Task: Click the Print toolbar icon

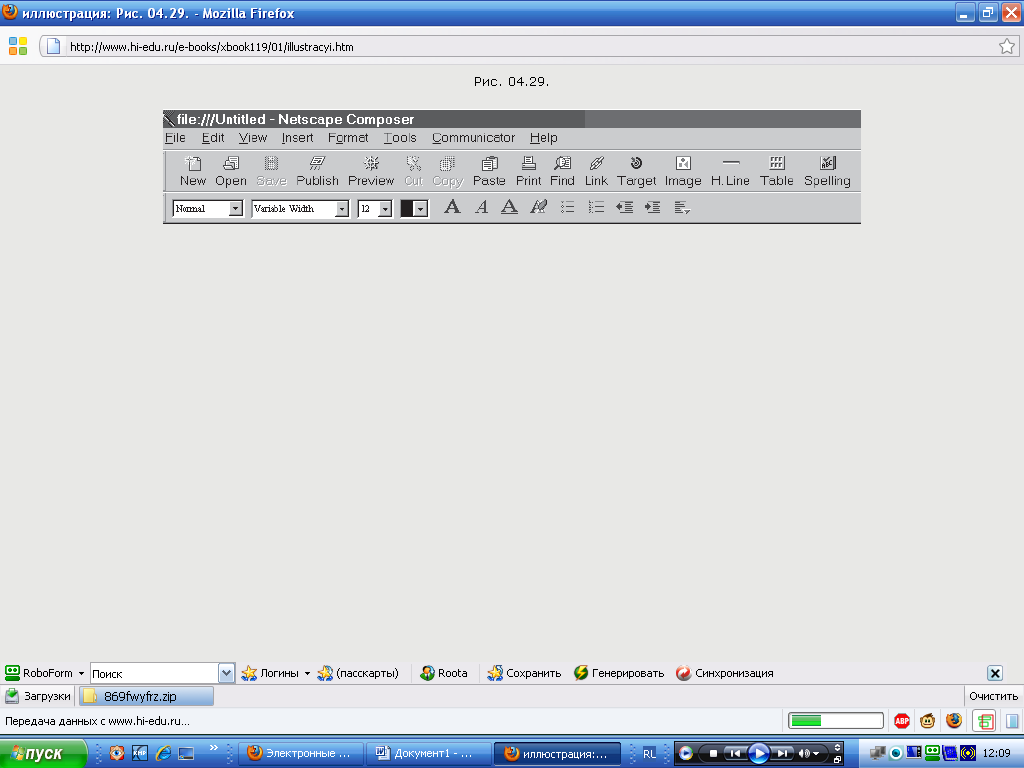Action: click(528, 163)
